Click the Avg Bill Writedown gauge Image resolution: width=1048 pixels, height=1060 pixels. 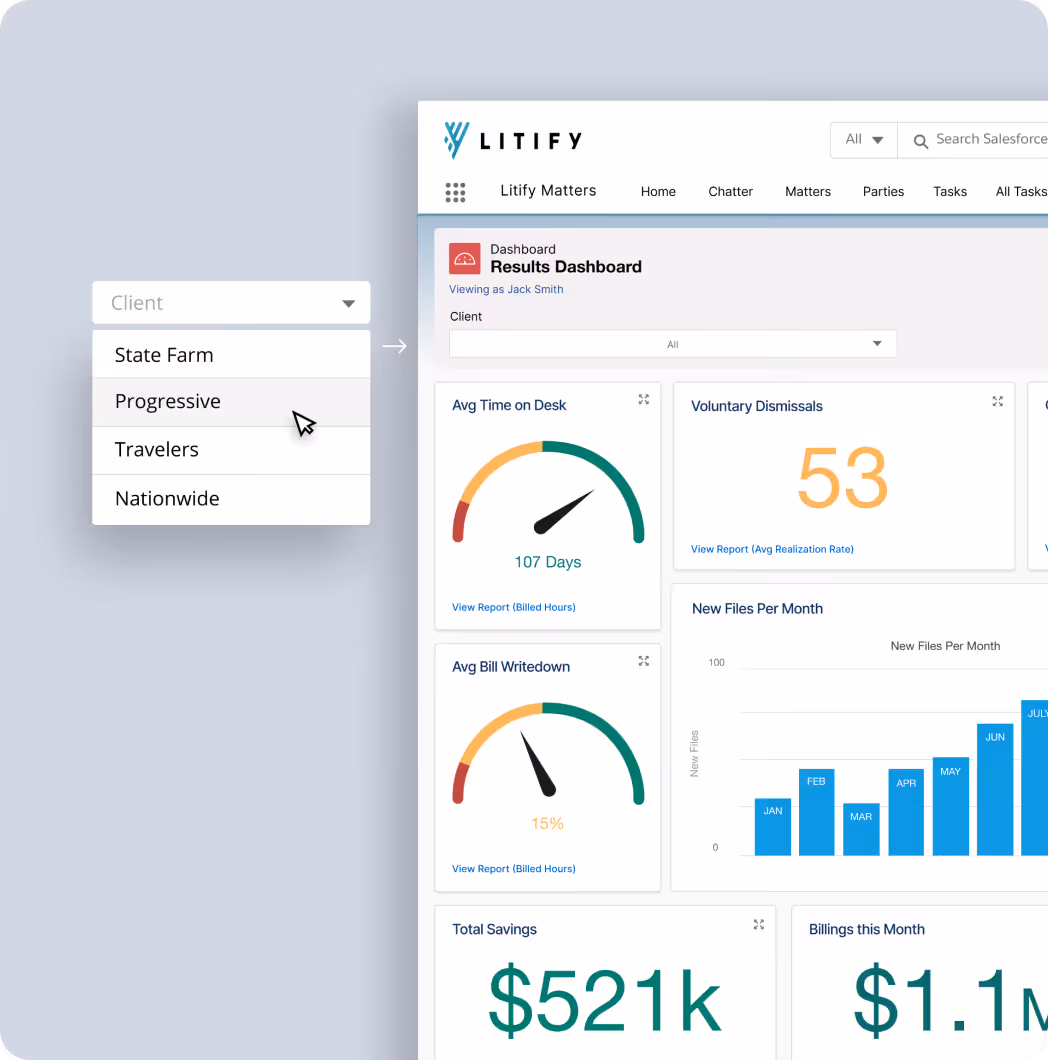pyautogui.click(x=548, y=754)
